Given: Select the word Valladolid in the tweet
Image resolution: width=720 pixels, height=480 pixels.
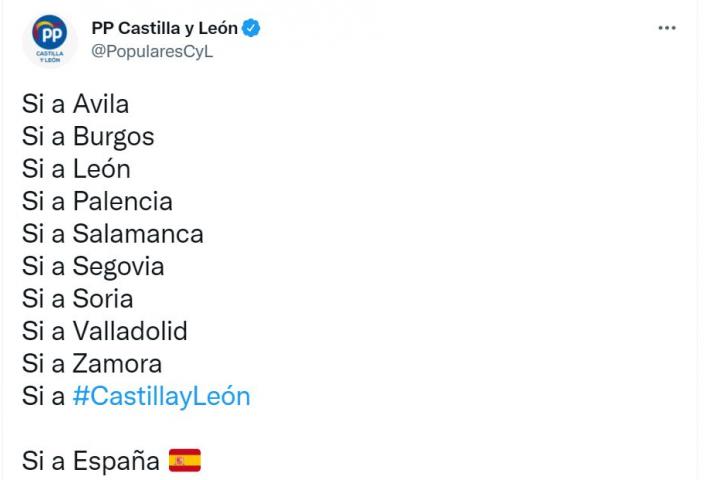Looking at the screenshot, I should pos(130,331).
